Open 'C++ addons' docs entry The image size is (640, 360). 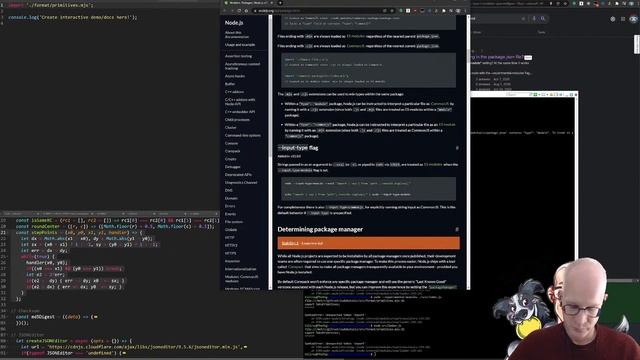(x=234, y=92)
